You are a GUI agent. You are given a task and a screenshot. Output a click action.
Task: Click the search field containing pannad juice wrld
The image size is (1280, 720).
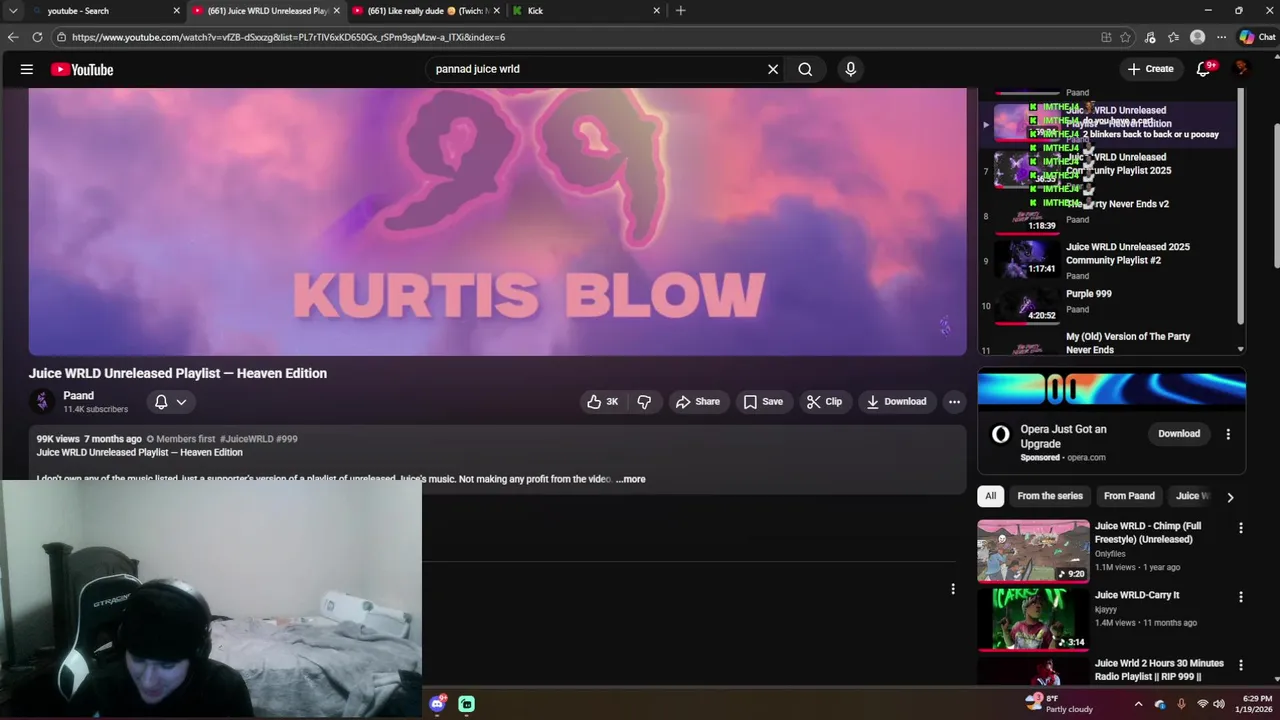coord(595,69)
